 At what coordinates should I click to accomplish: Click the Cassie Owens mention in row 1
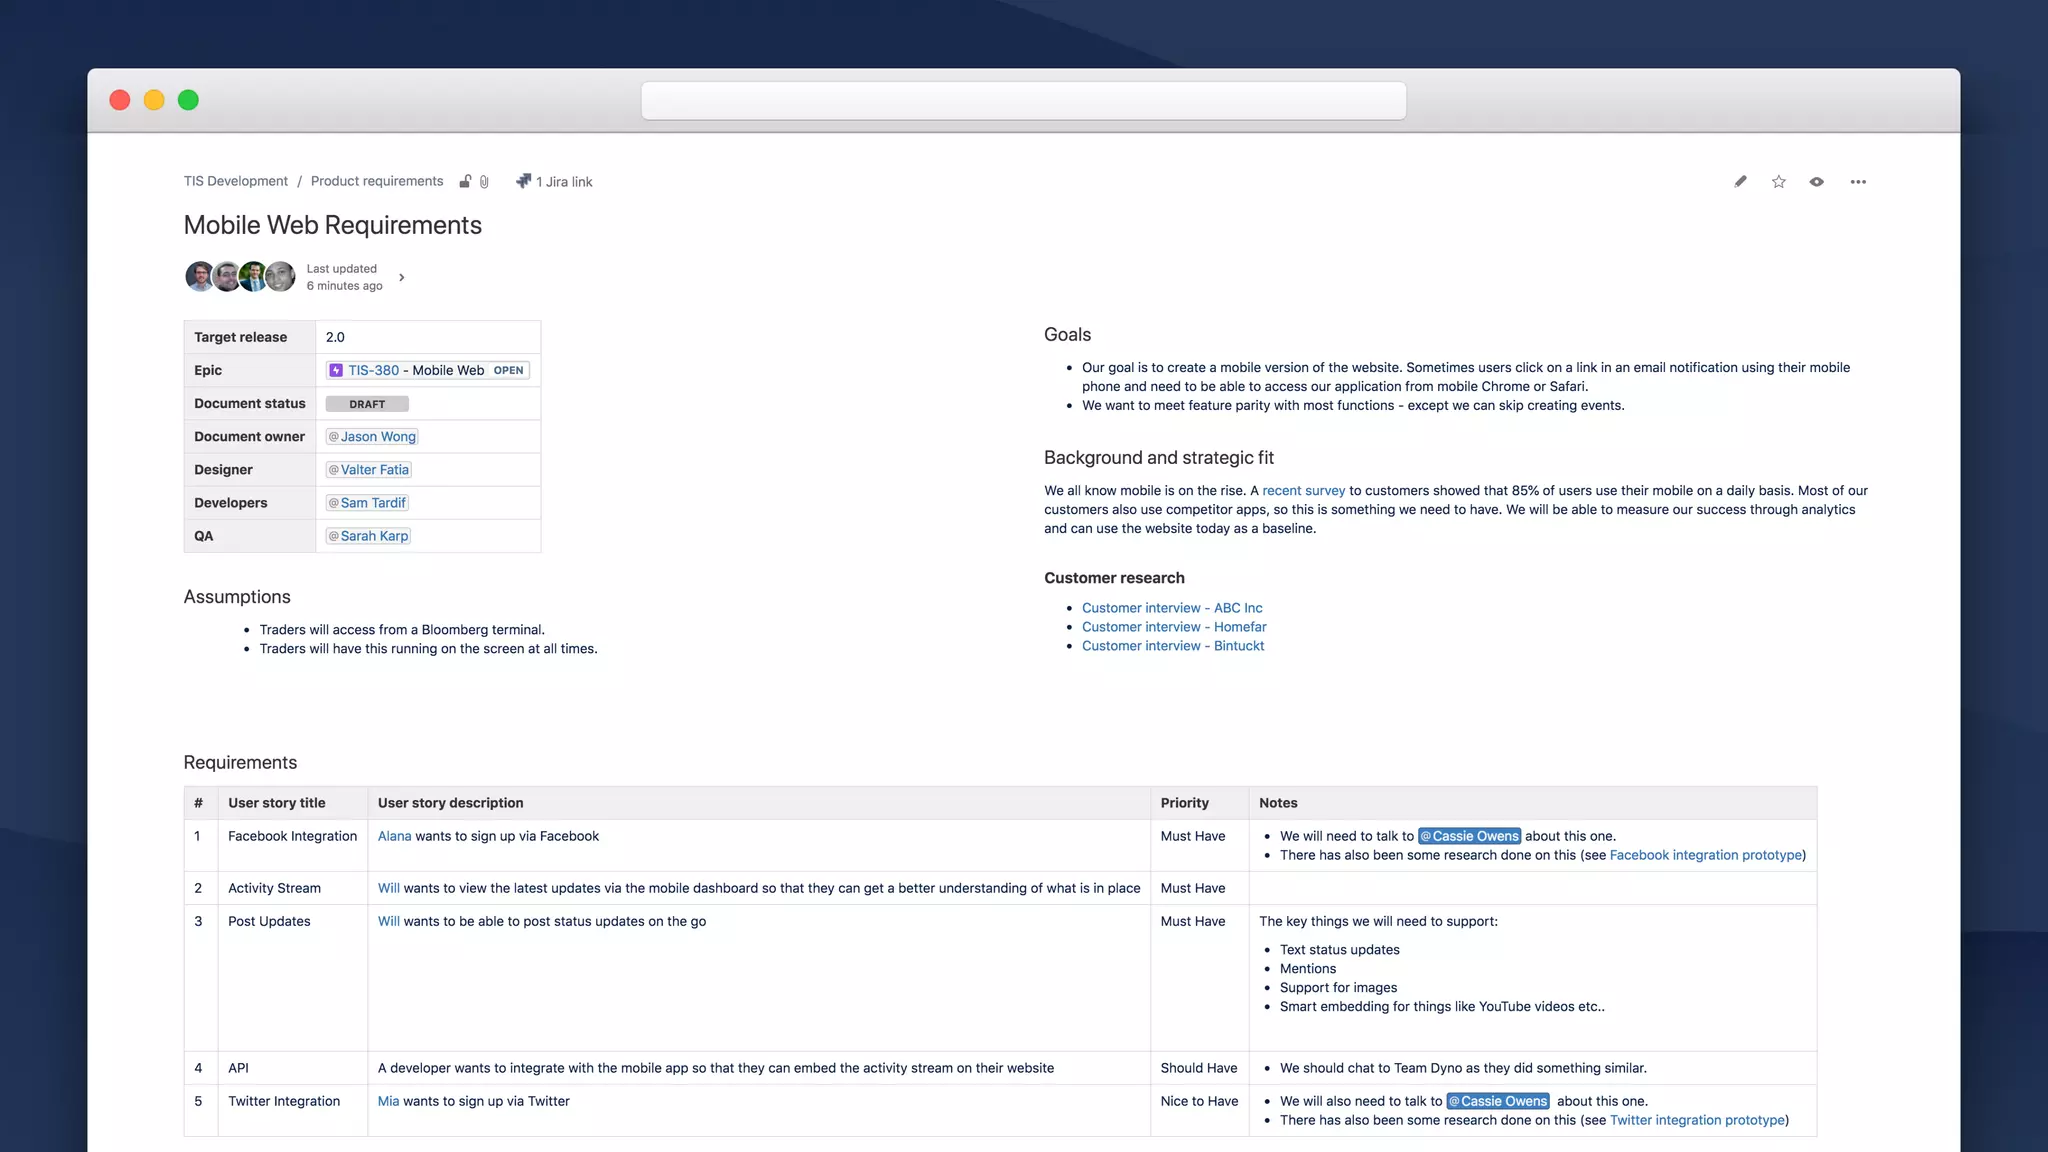1469,836
